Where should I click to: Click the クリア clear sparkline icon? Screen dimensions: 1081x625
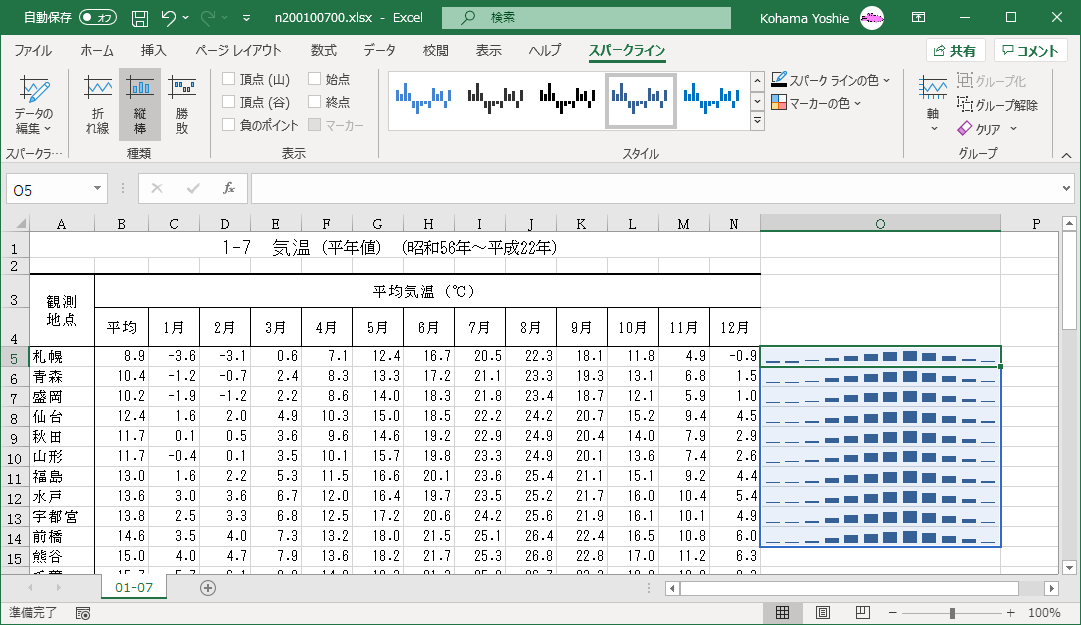click(x=966, y=129)
